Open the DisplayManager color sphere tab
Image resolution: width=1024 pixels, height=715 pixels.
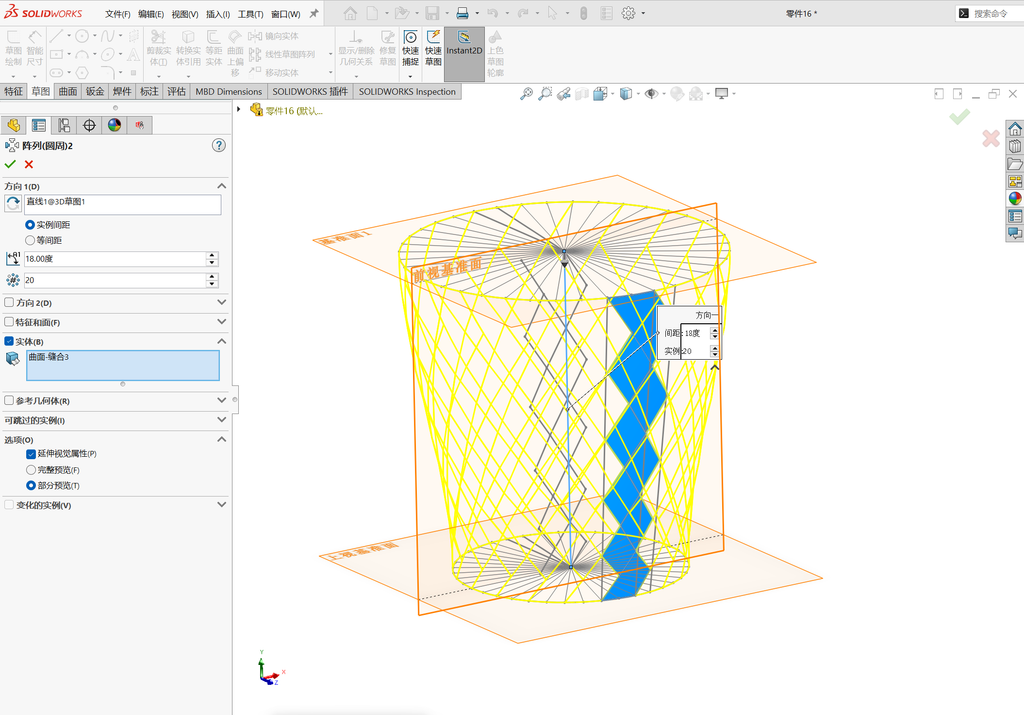(114, 125)
